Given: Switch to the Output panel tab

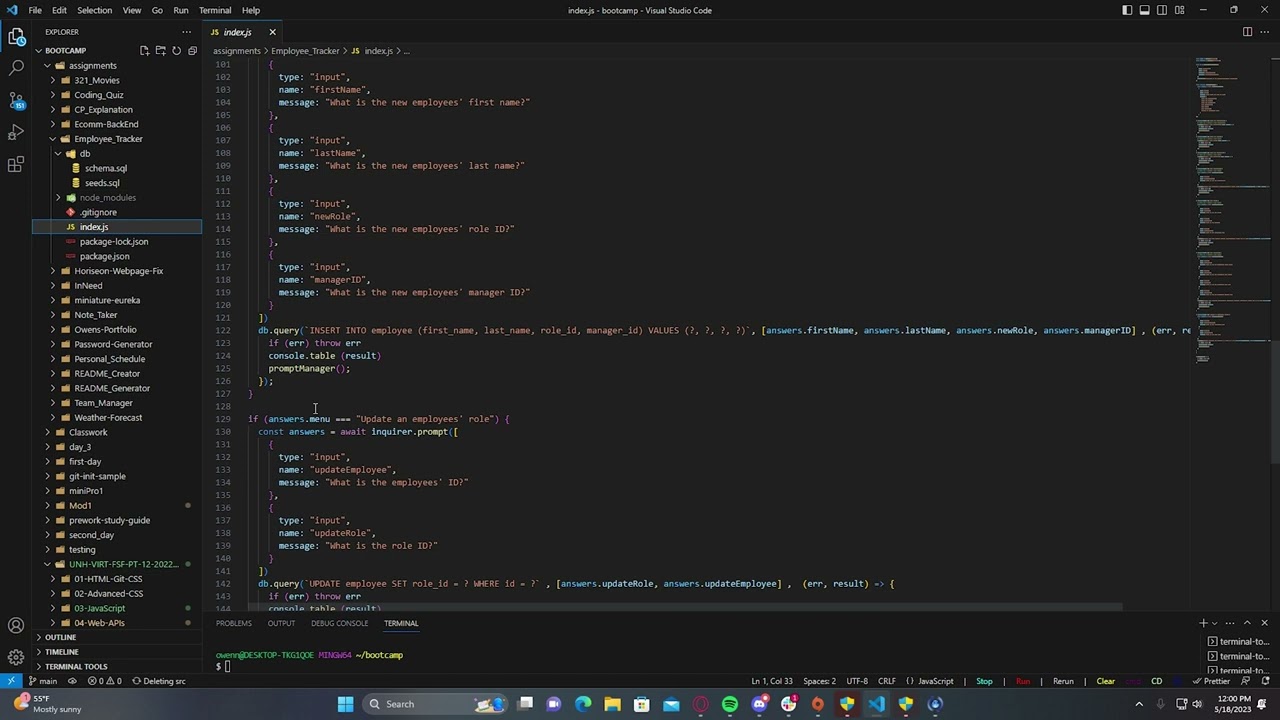Looking at the screenshot, I should [281, 623].
